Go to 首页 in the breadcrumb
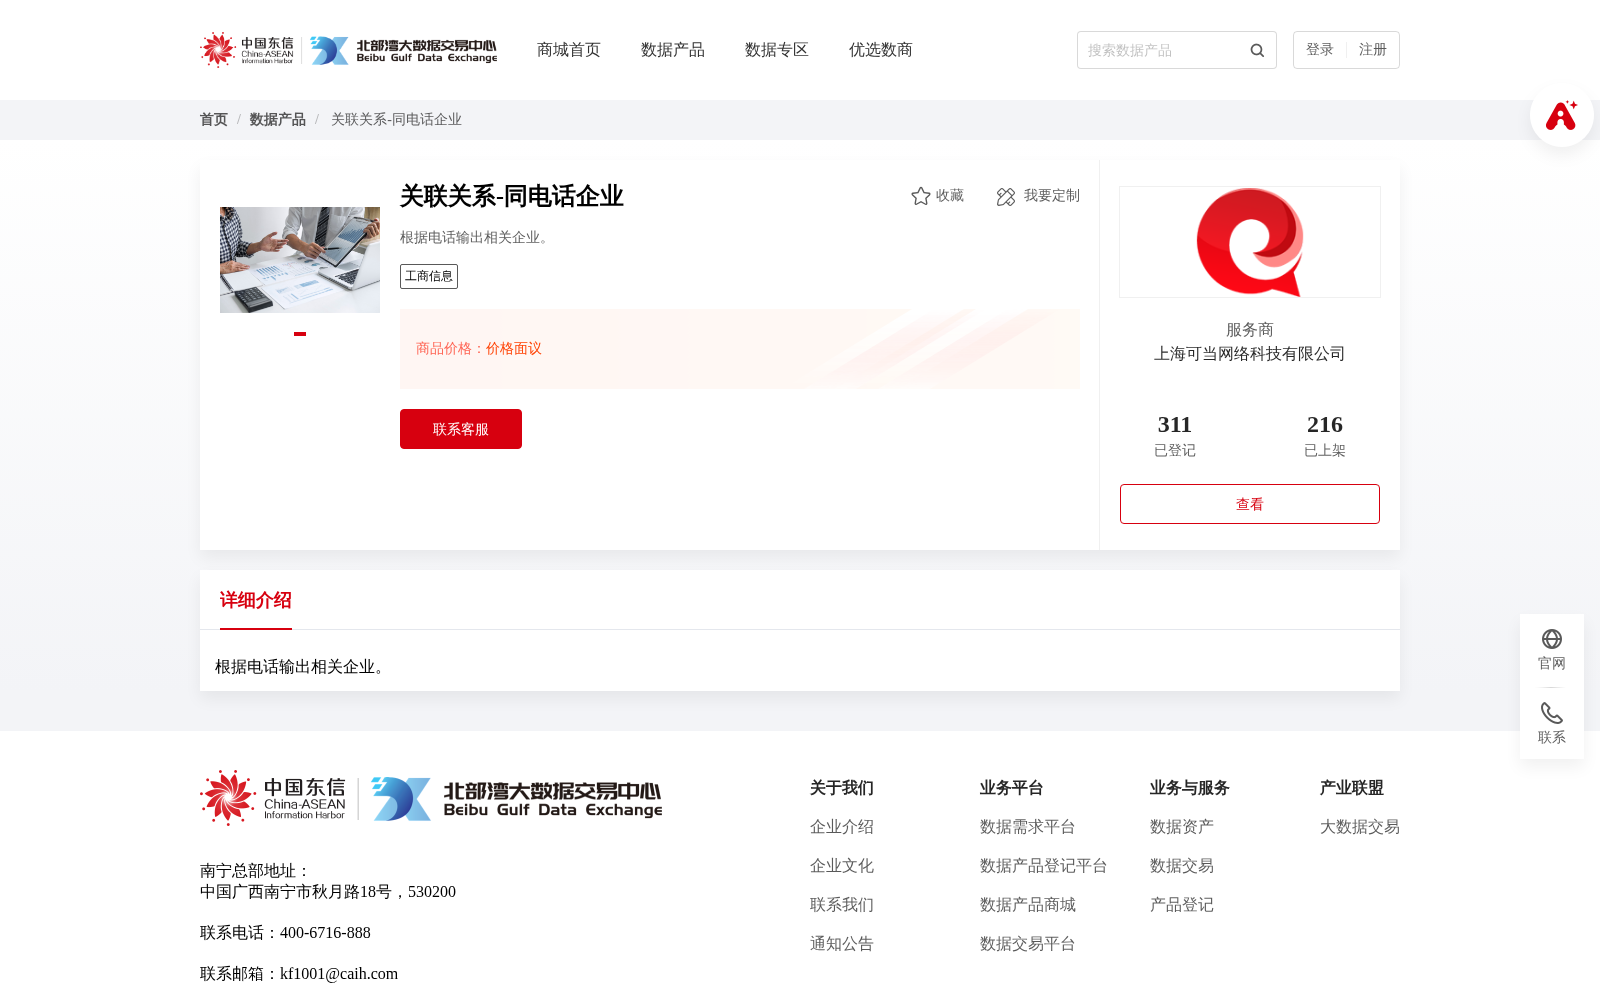1600x1000 pixels. tap(214, 120)
